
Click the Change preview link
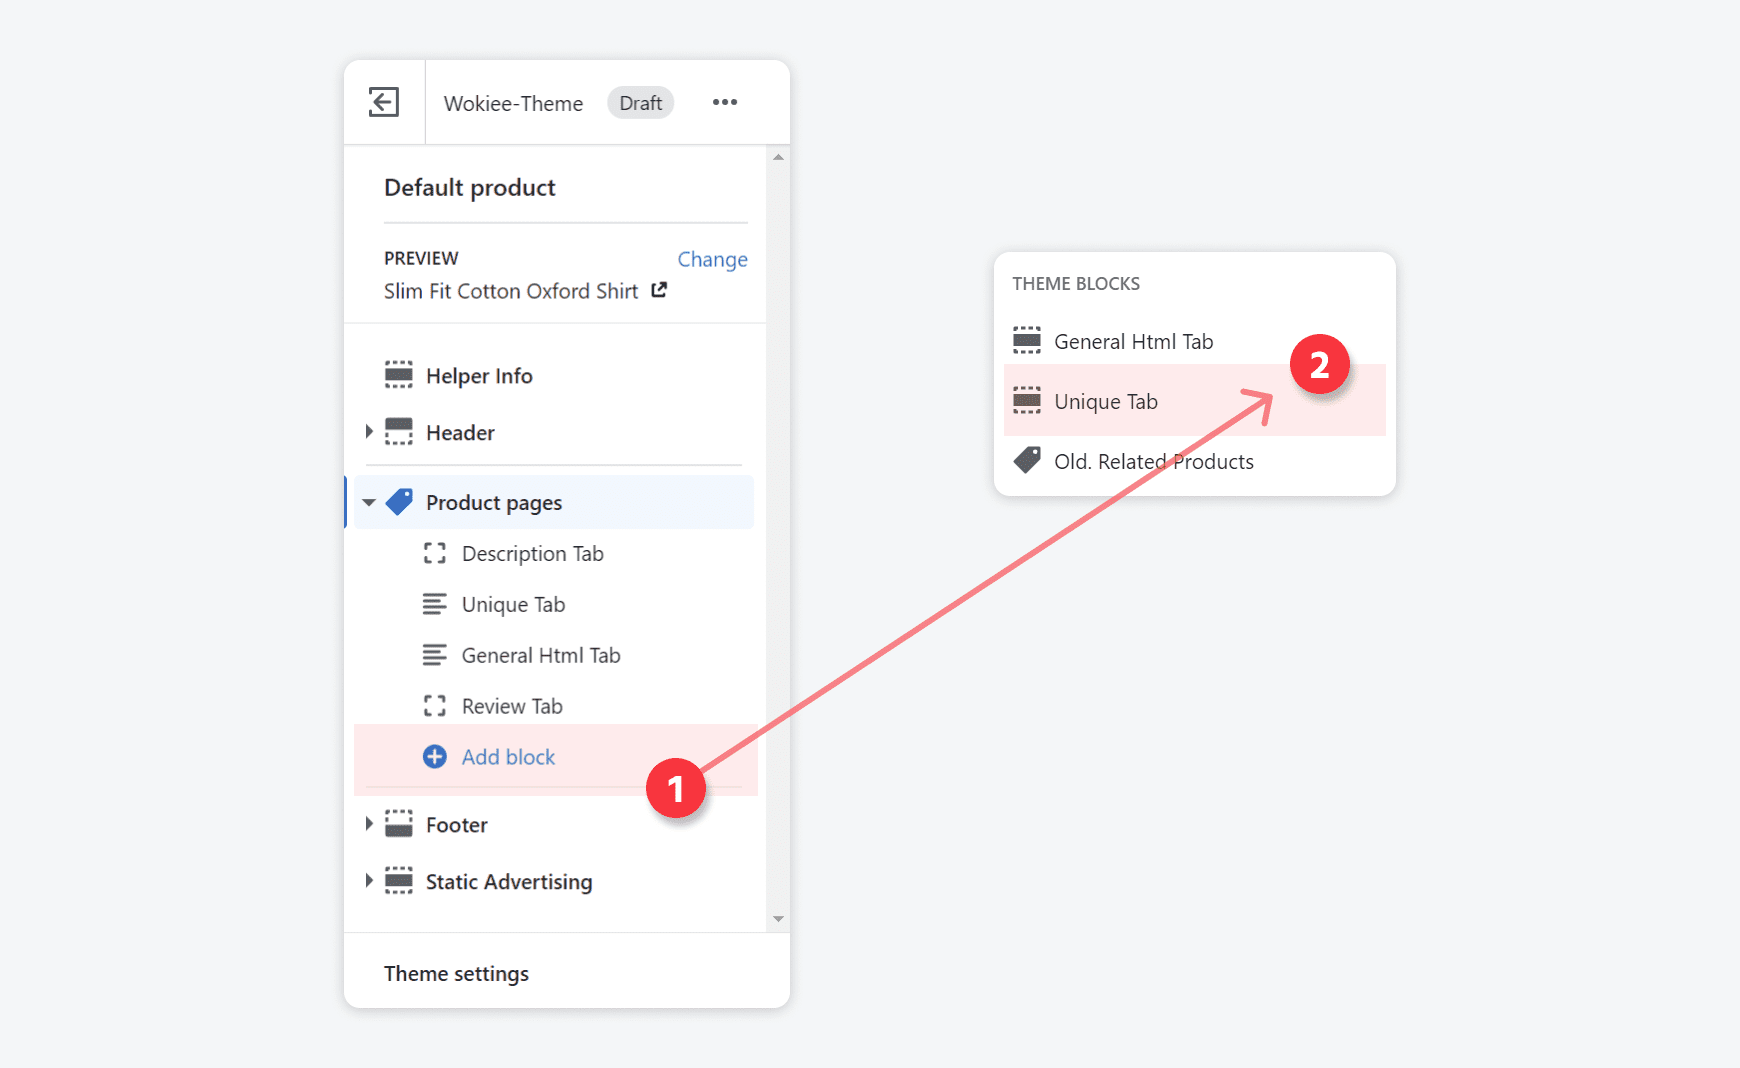pyautogui.click(x=712, y=258)
